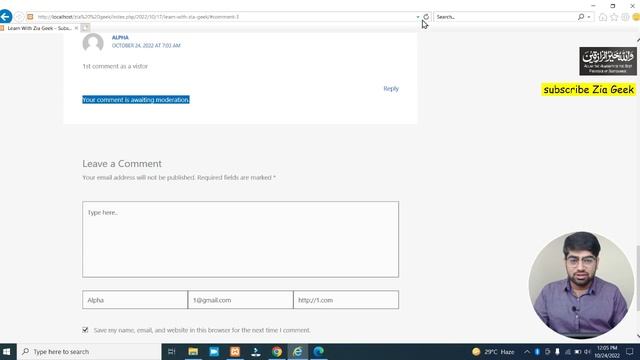Open the taskbar clock showing 12:05 PM
640x360 pixels.
click(x=607, y=351)
